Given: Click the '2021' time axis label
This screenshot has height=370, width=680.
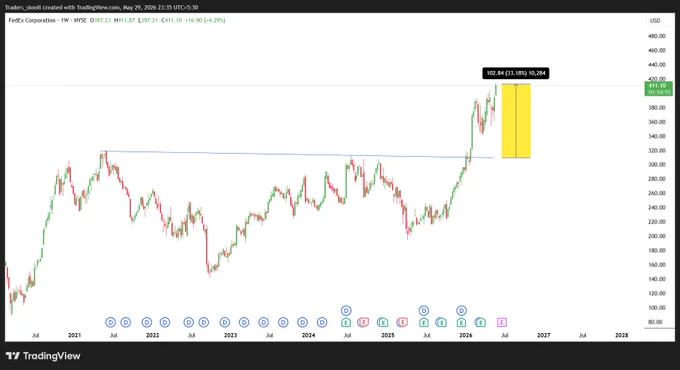Looking at the screenshot, I should [75, 335].
